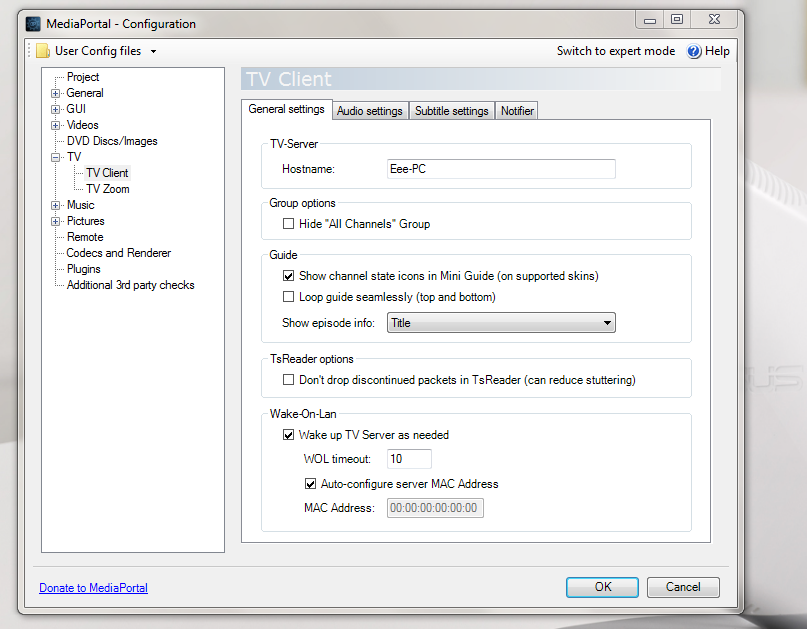Select Remote in the settings tree
This screenshot has width=807, height=629.
(x=85, y=237)
